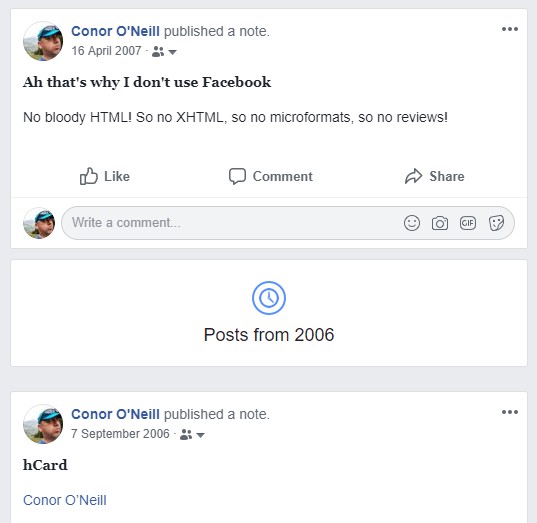
Task: Click the Share arrow icon
Action: tap(414, 176)
